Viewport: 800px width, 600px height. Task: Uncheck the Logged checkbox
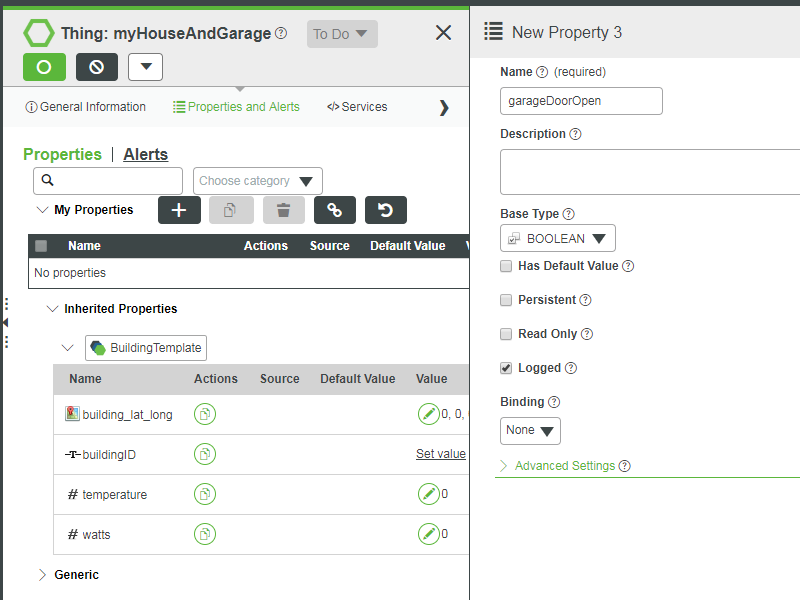pyautogui.click(x=507, y=368)
